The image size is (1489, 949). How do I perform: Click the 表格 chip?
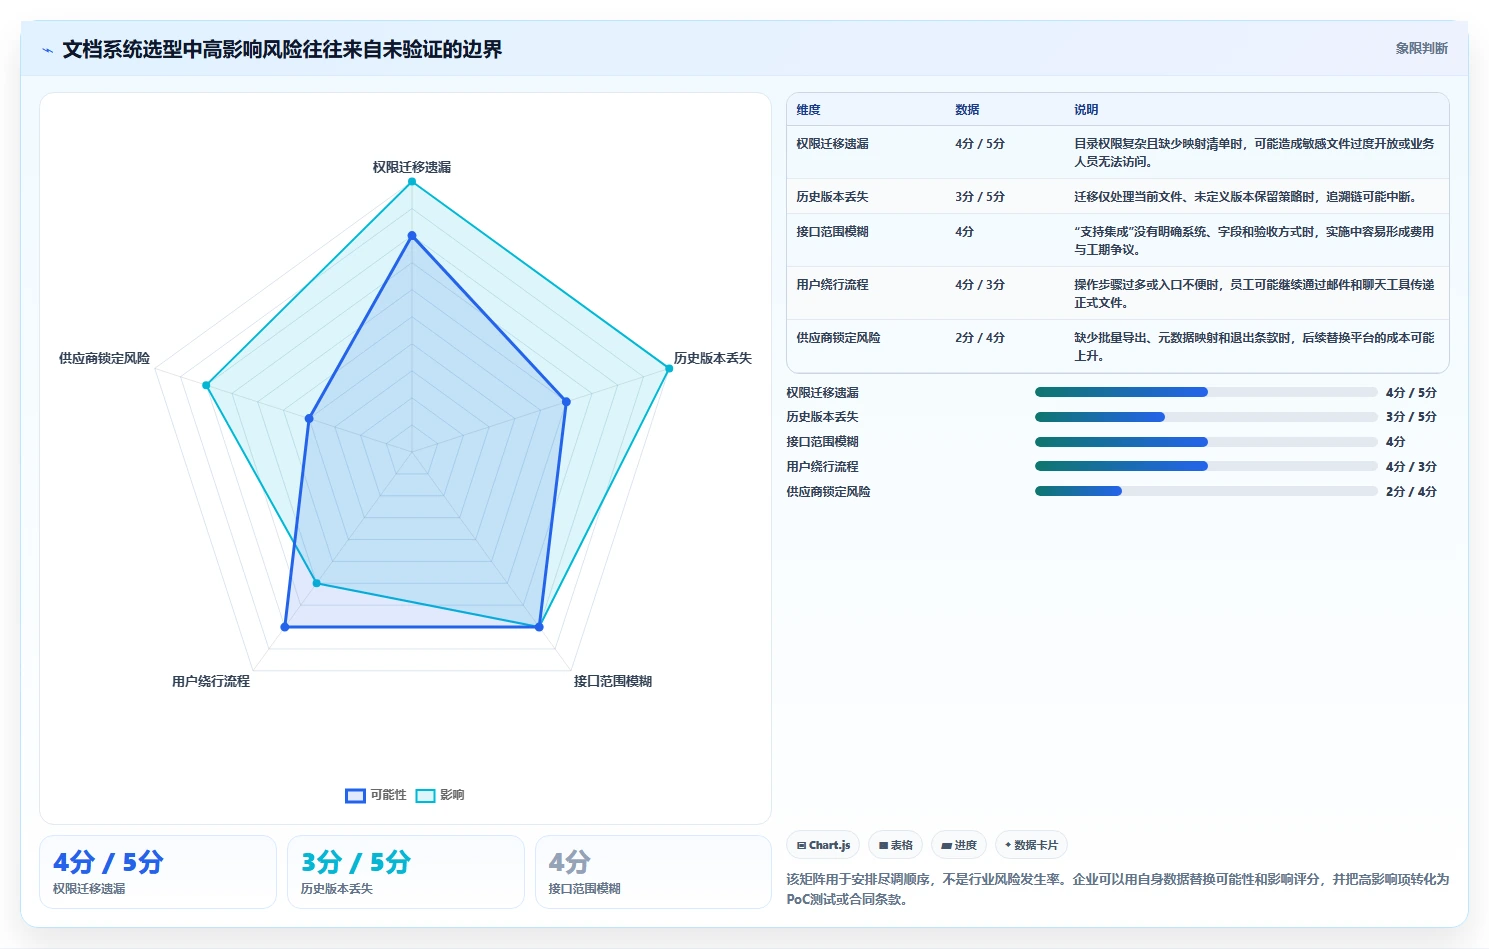pyautogui.click(x=895, y=845)
